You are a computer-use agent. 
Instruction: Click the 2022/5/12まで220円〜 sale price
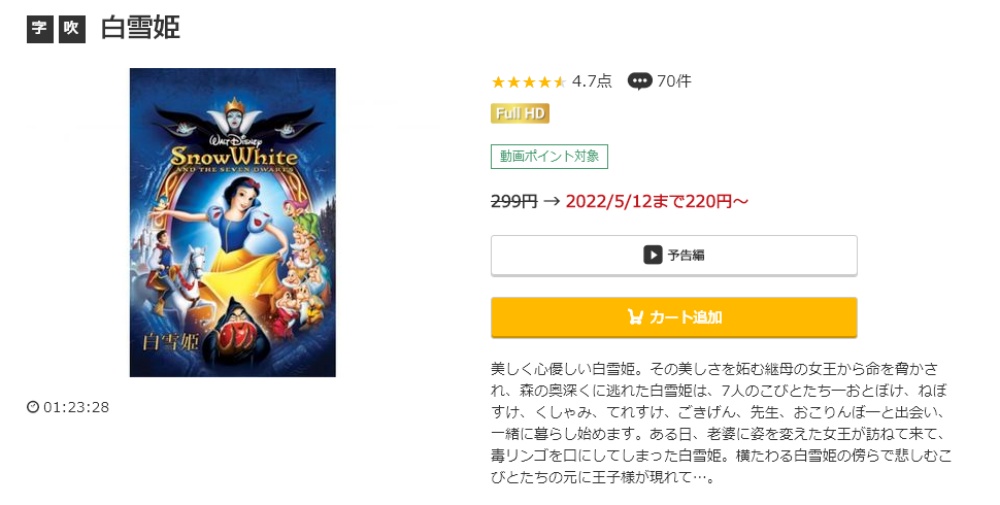point(657,201)
